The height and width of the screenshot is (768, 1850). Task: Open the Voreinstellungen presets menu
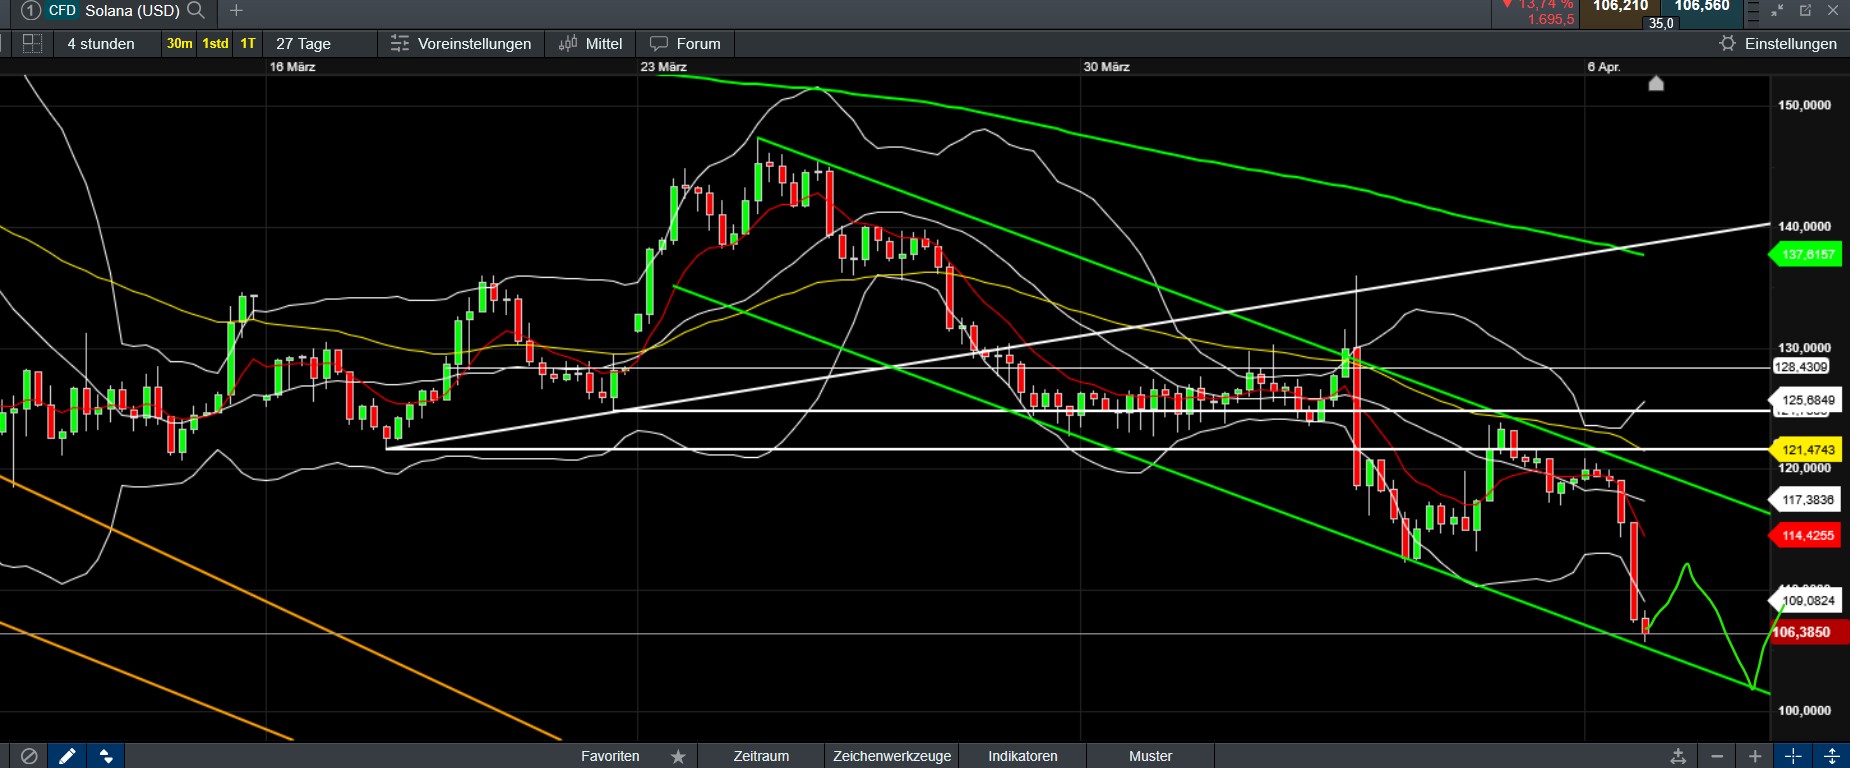461,43
